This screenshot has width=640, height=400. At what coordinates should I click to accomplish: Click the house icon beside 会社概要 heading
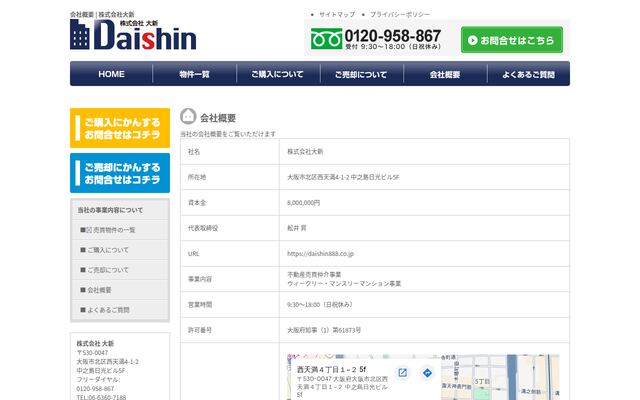[x=188, y=116]
